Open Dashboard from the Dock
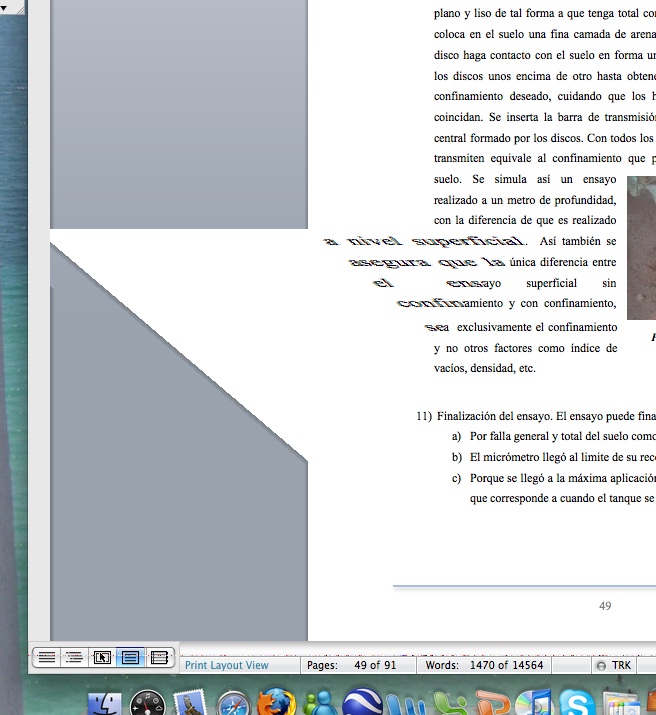Screen dimensions: 656x715 pos(147,703)
